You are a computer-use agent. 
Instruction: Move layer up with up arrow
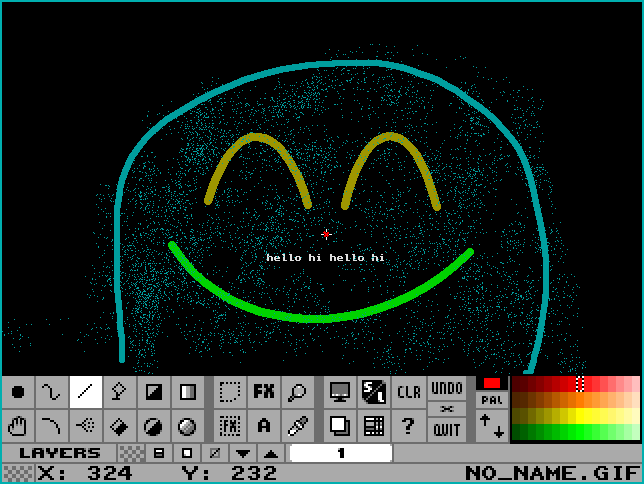(271, 453)
